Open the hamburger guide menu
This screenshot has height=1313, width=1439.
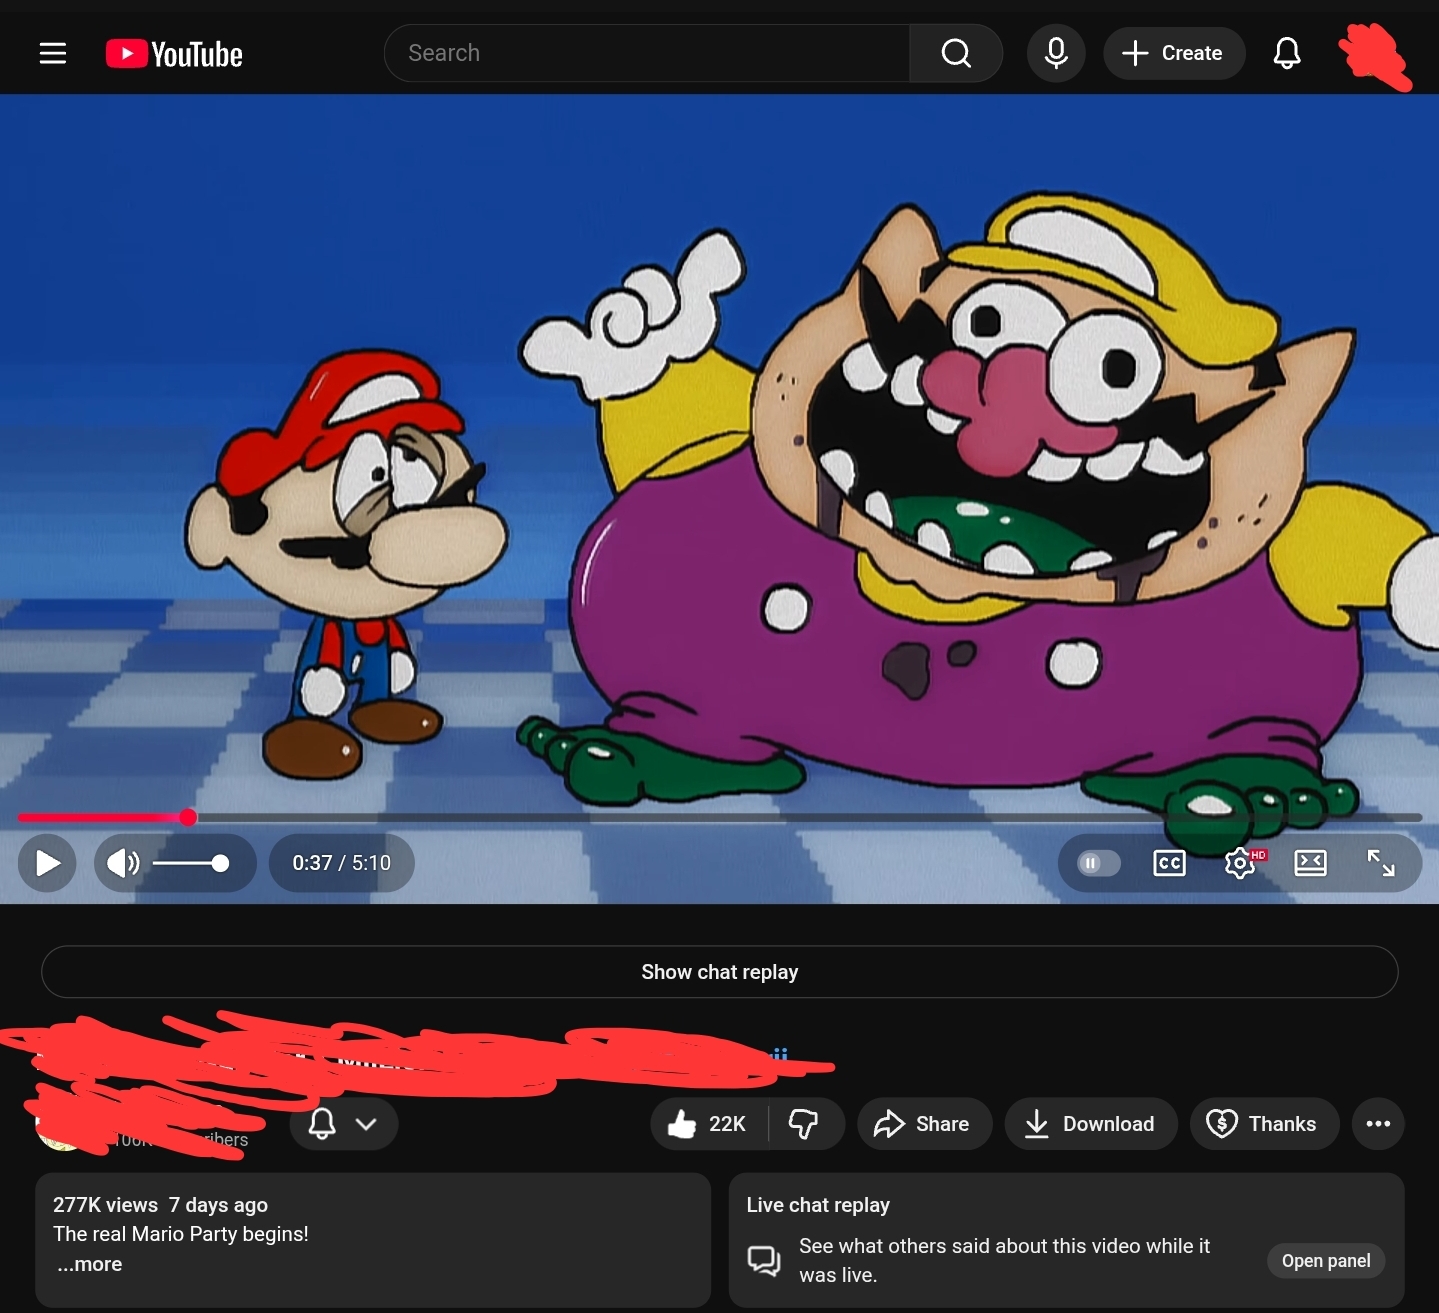[53, 53]
